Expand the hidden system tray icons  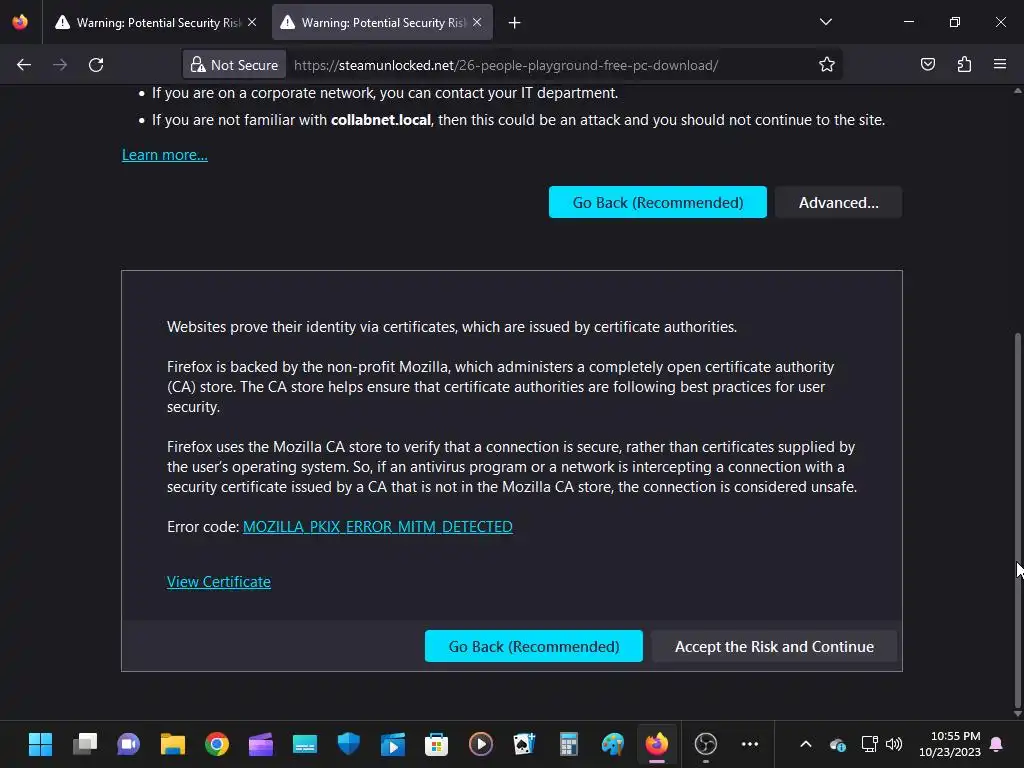point(806,744)
